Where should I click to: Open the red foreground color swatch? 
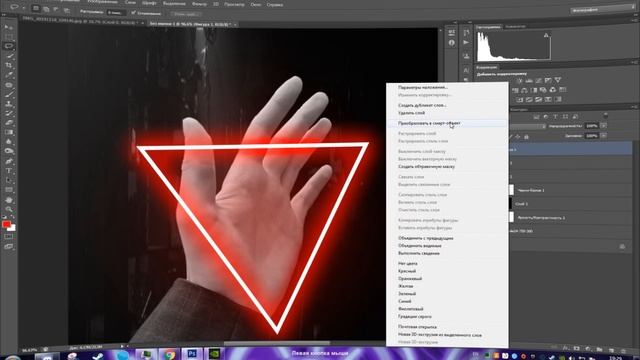click(6, 224)
